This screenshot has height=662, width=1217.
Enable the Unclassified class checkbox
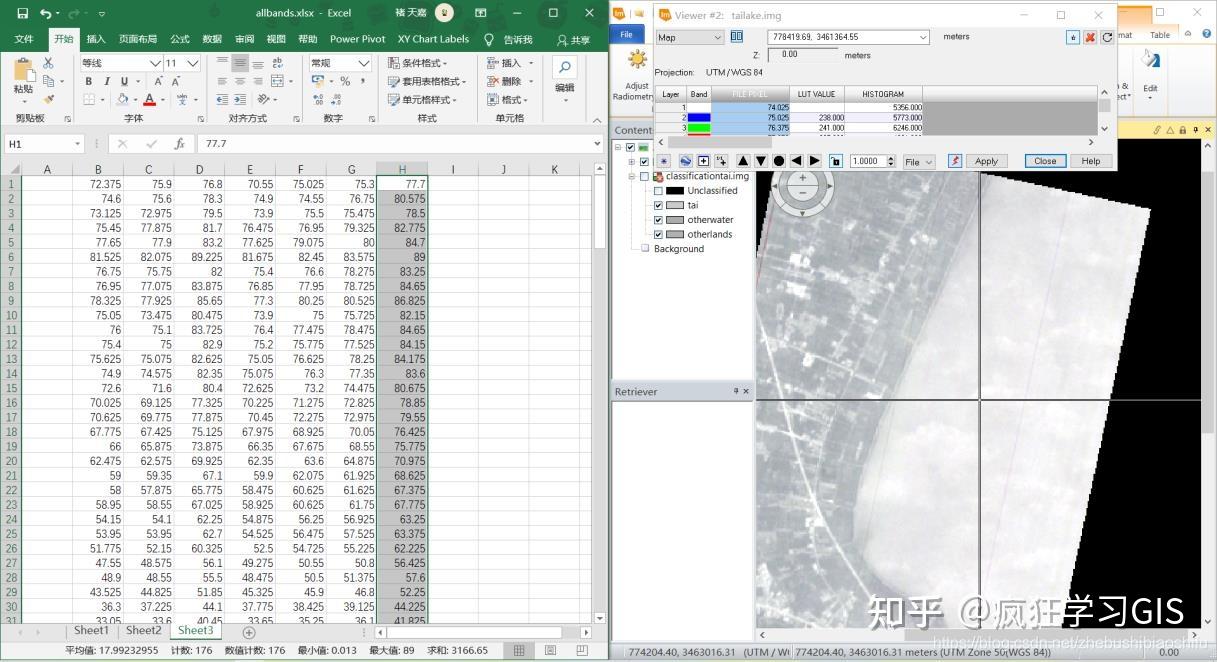click(658, 190)
